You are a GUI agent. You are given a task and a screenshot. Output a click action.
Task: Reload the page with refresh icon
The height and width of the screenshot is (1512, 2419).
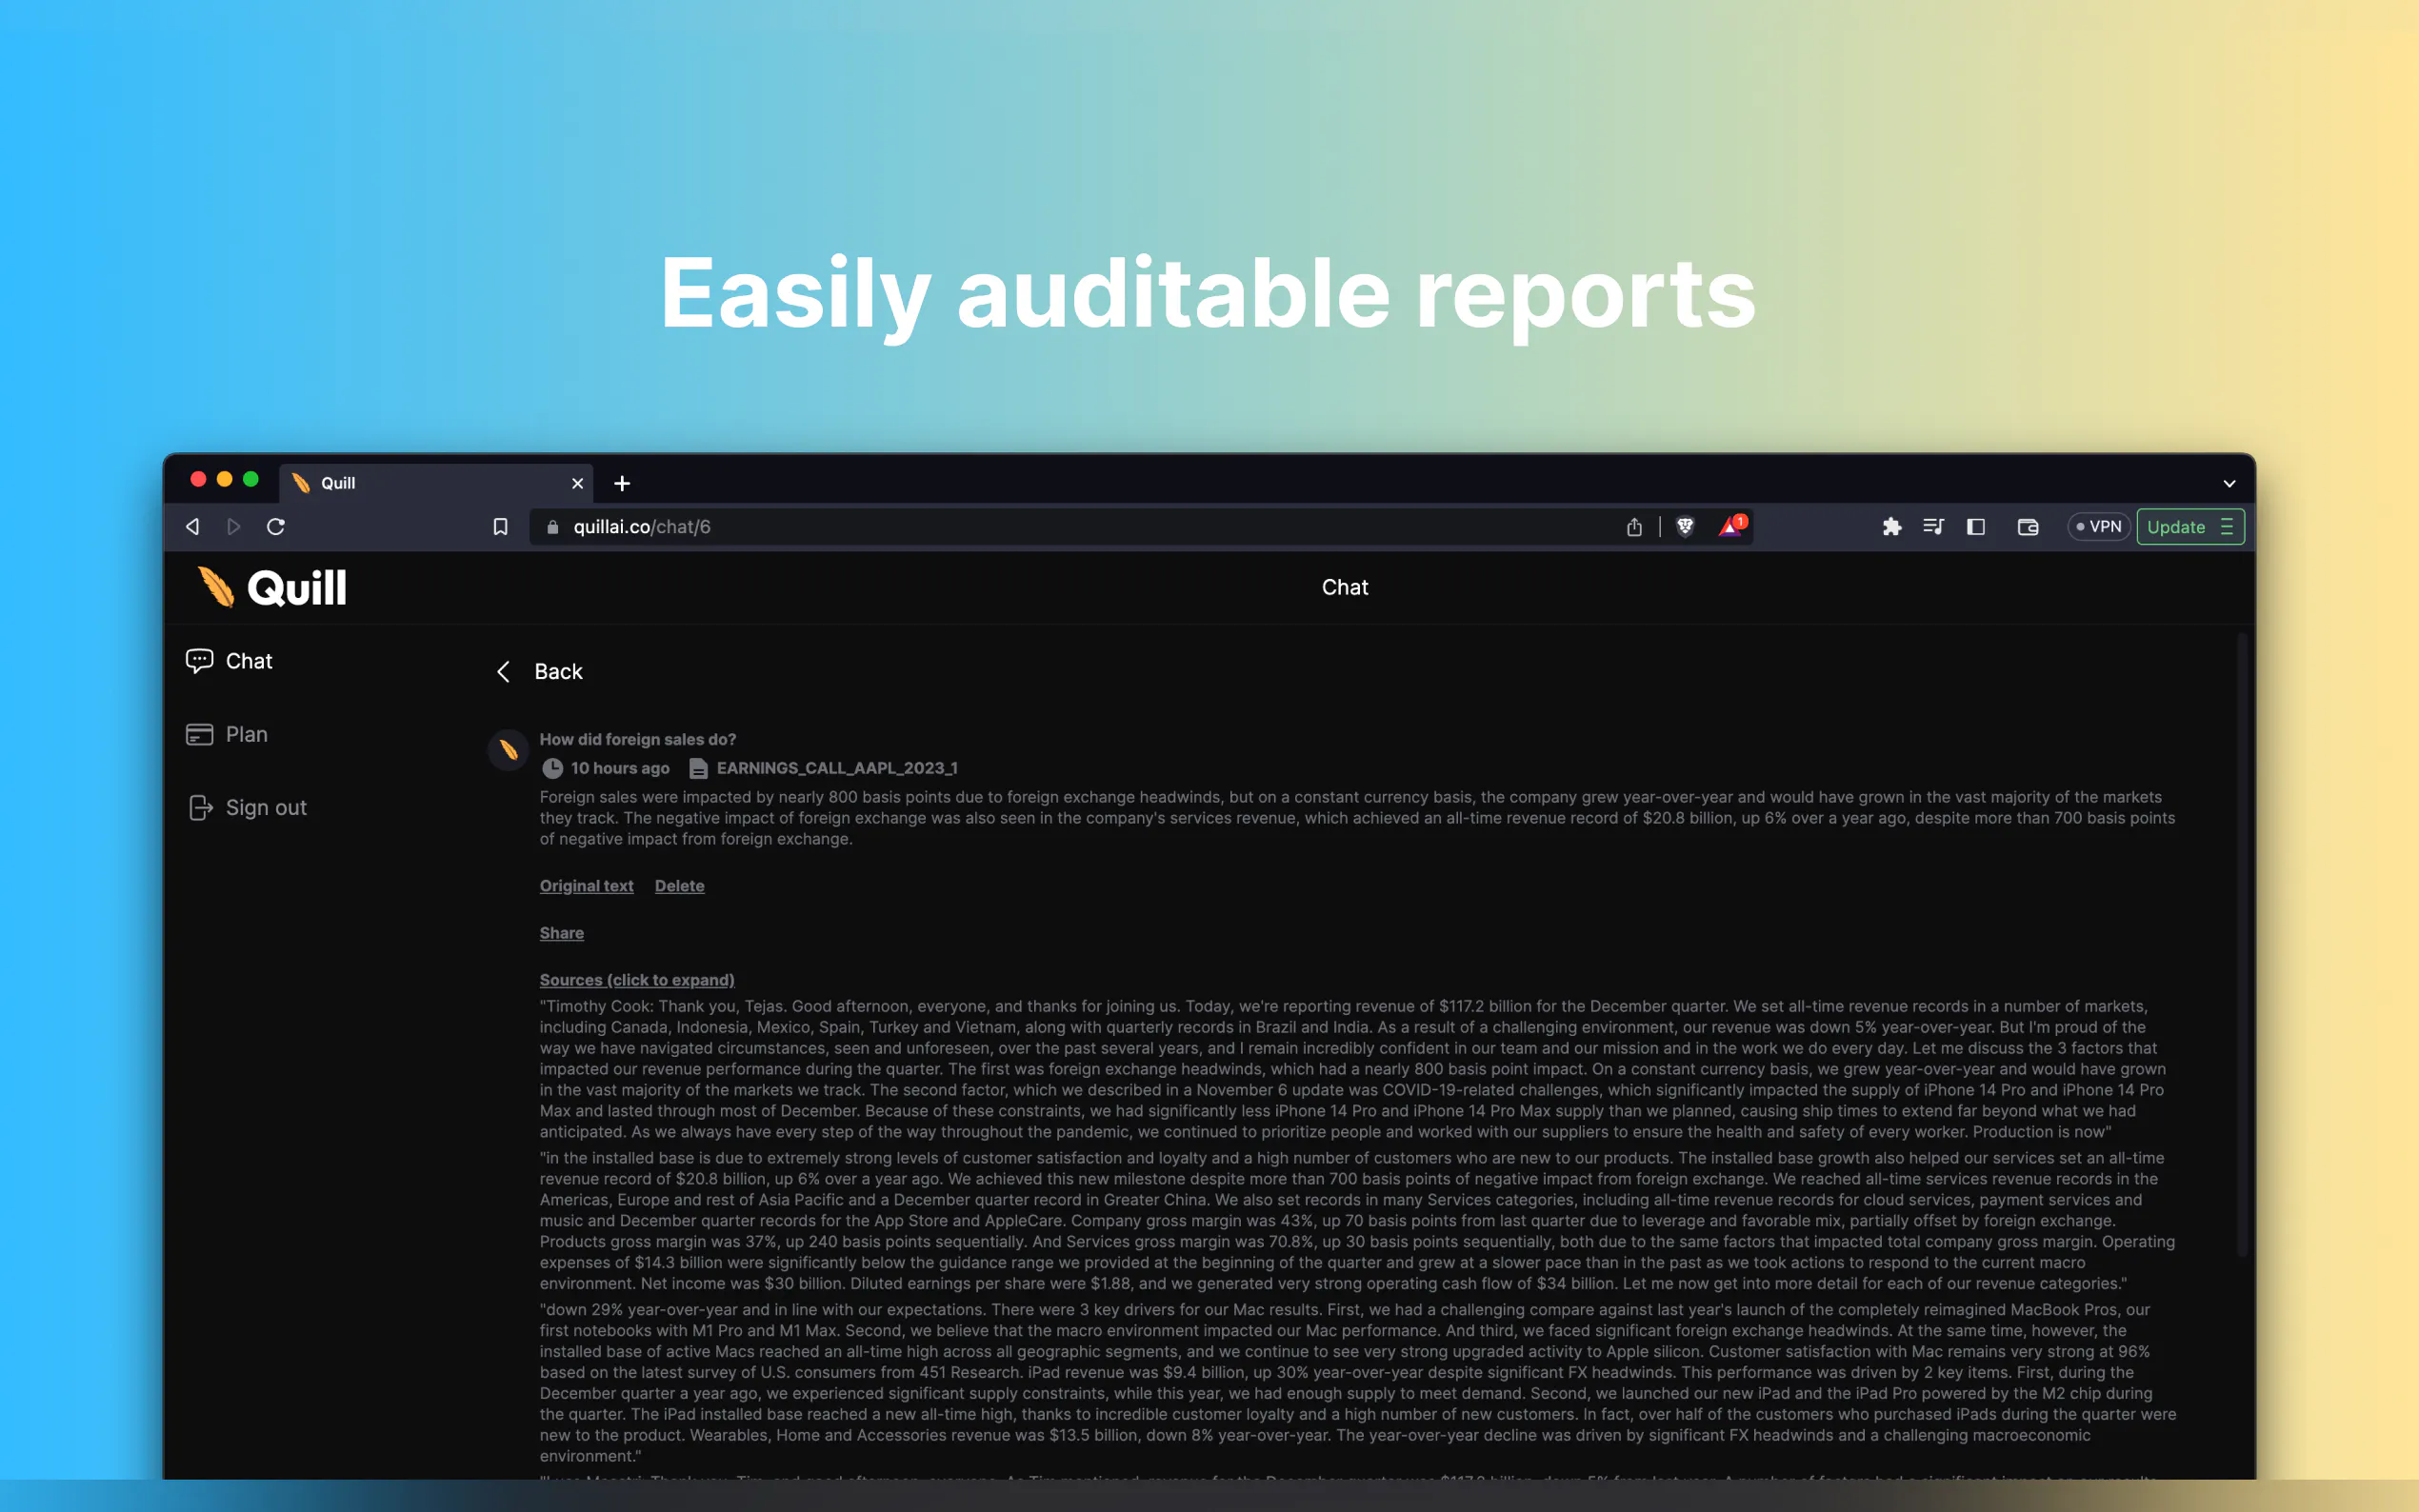click(x=276, y=527)
